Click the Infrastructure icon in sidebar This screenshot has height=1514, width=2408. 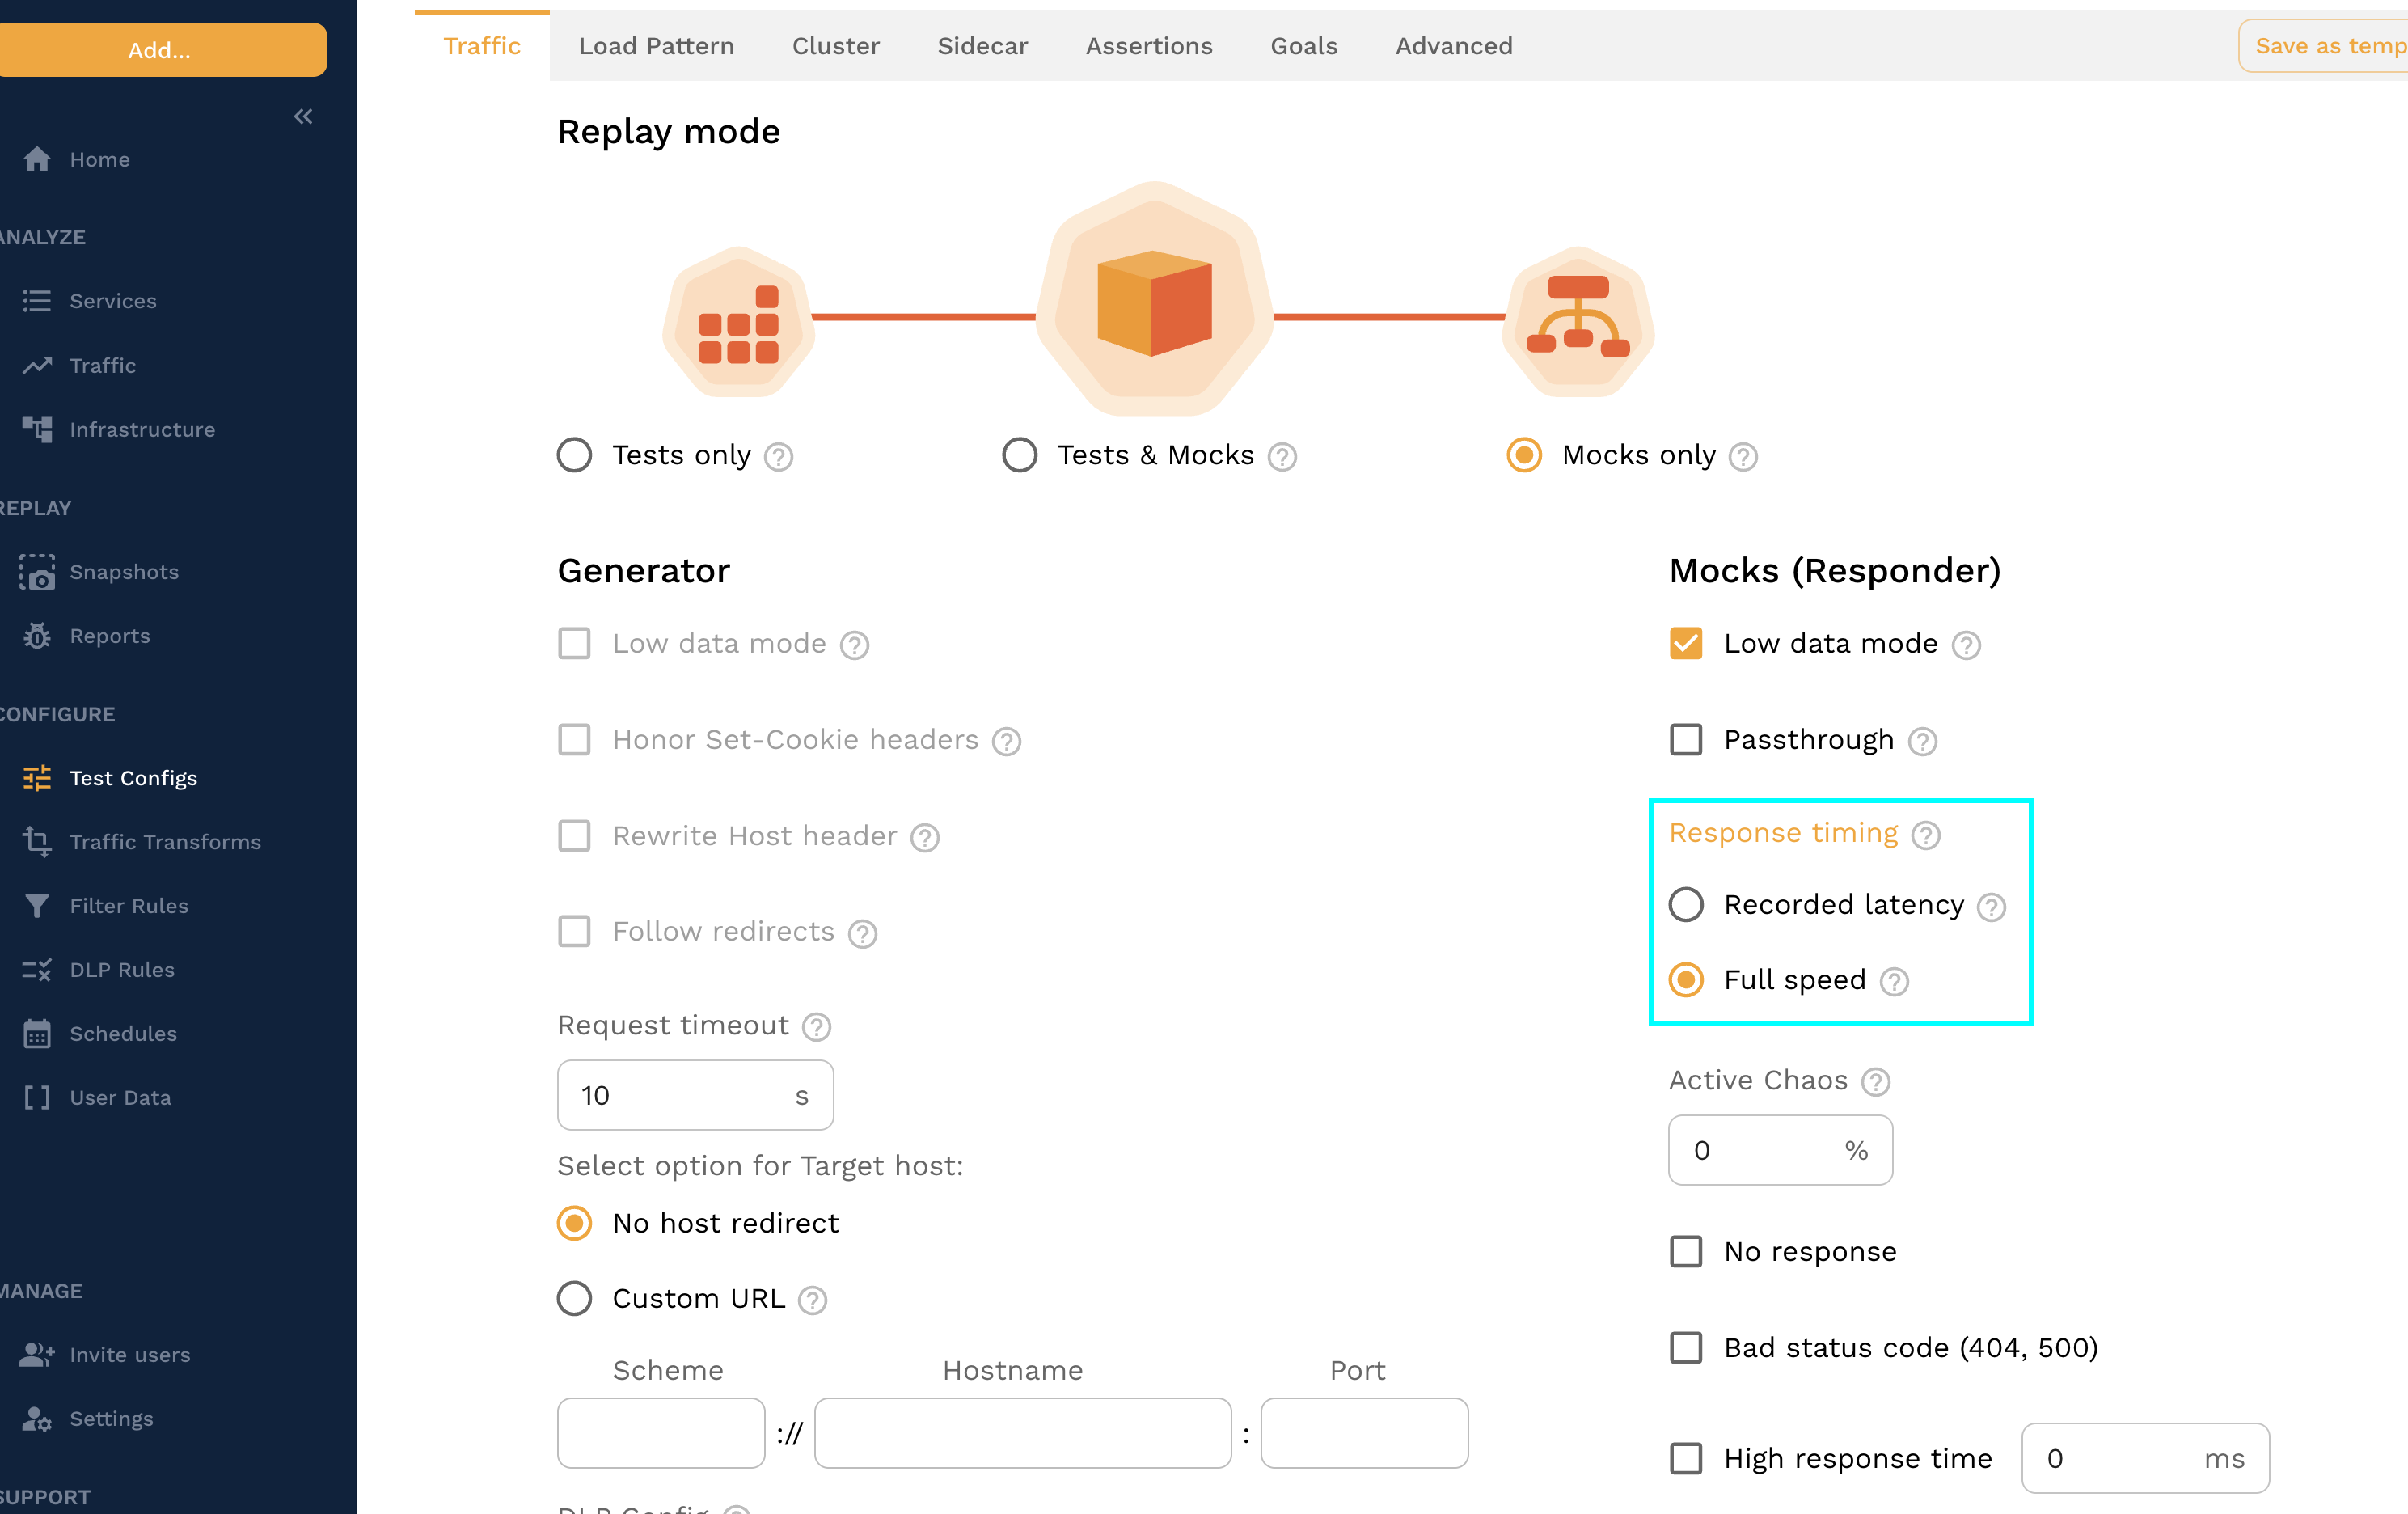(x=37, y=430)
